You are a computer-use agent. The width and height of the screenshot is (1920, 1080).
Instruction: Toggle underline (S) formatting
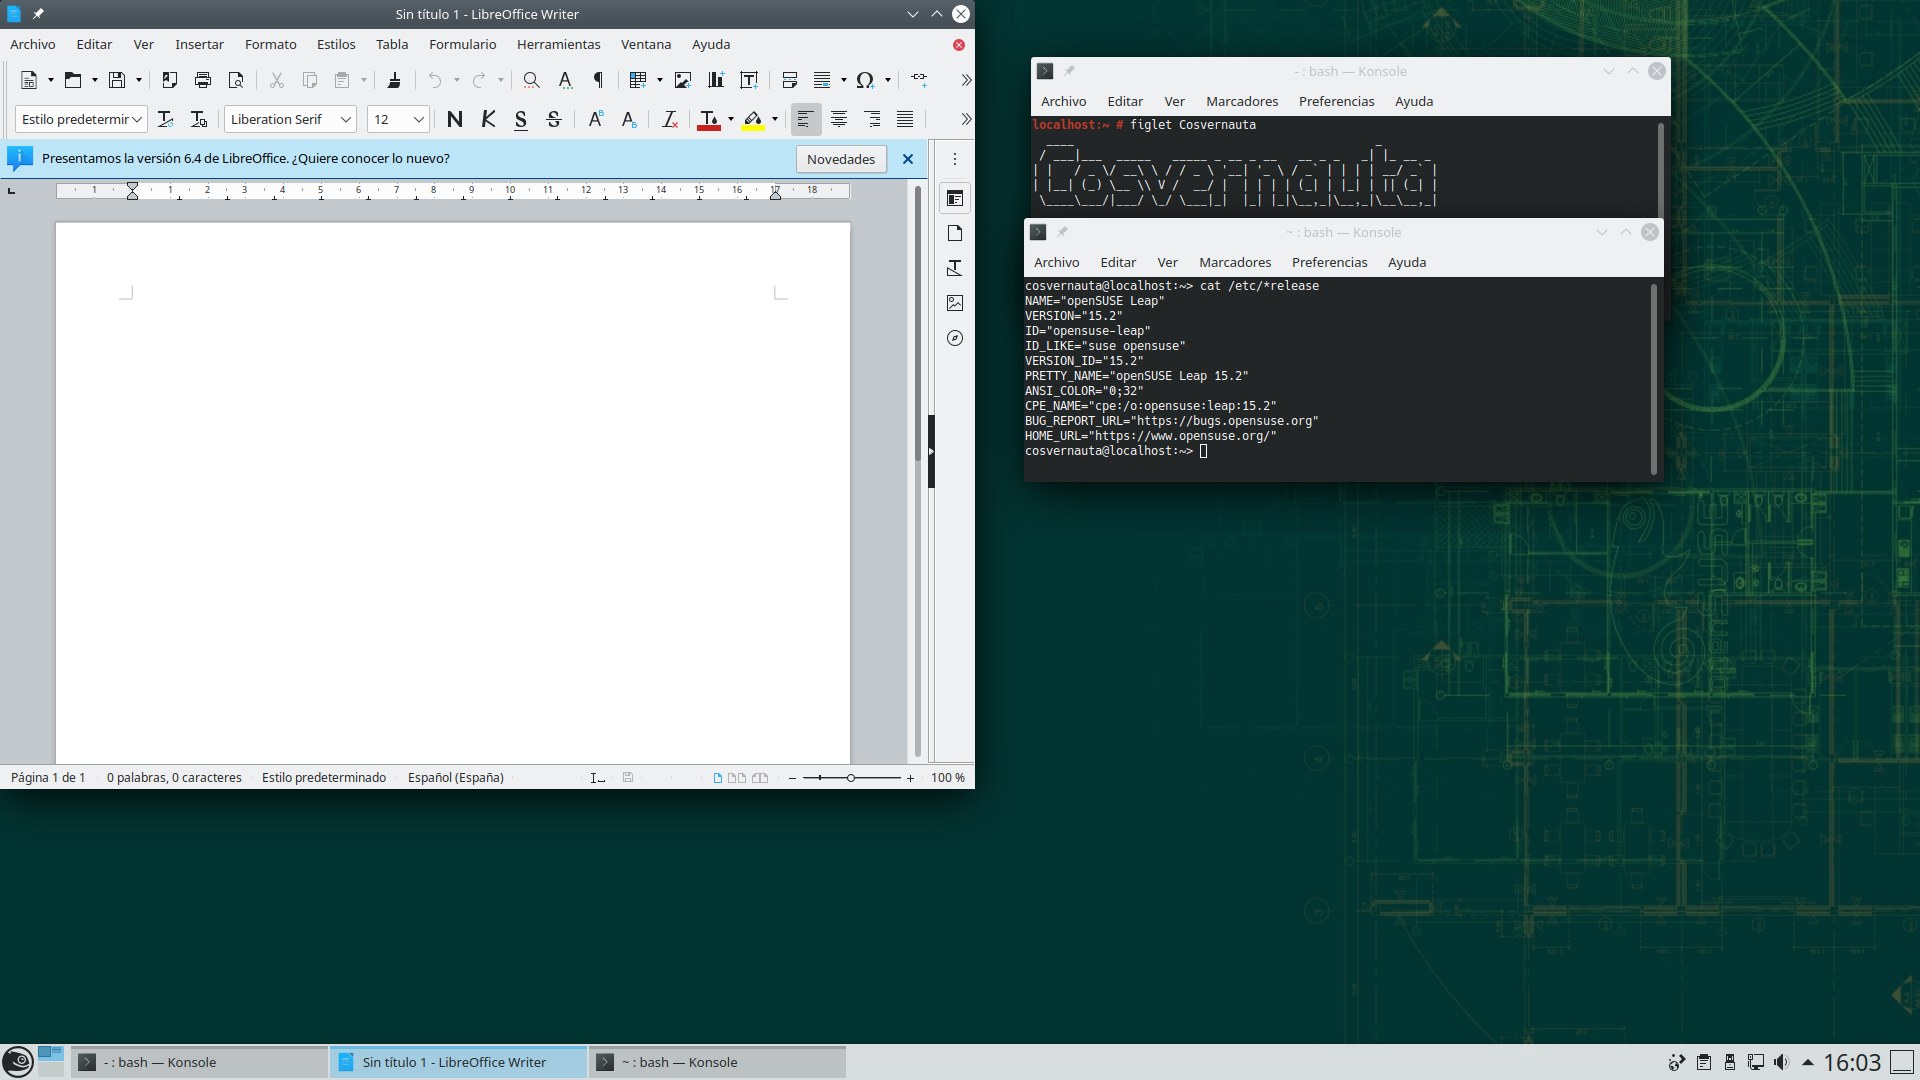click(521, 119)
